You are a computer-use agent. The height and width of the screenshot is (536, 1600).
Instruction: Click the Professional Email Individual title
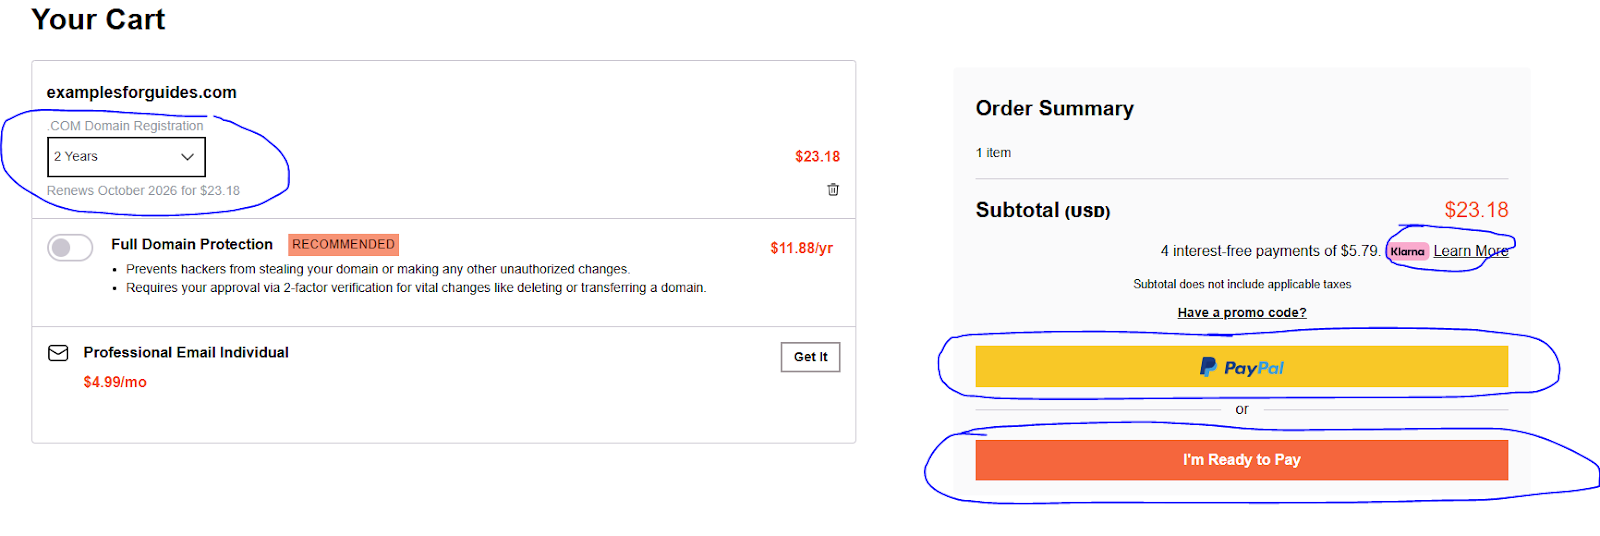pyautogui.click(x=186, y=353)
